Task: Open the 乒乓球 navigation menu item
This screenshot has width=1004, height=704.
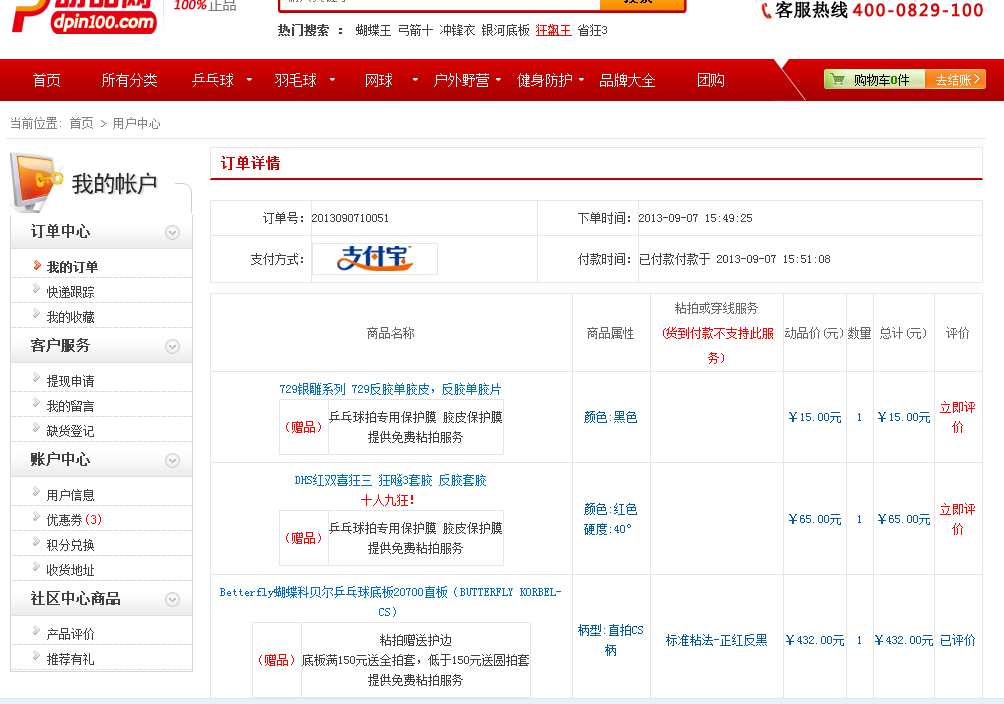Action: coord(213,80)
